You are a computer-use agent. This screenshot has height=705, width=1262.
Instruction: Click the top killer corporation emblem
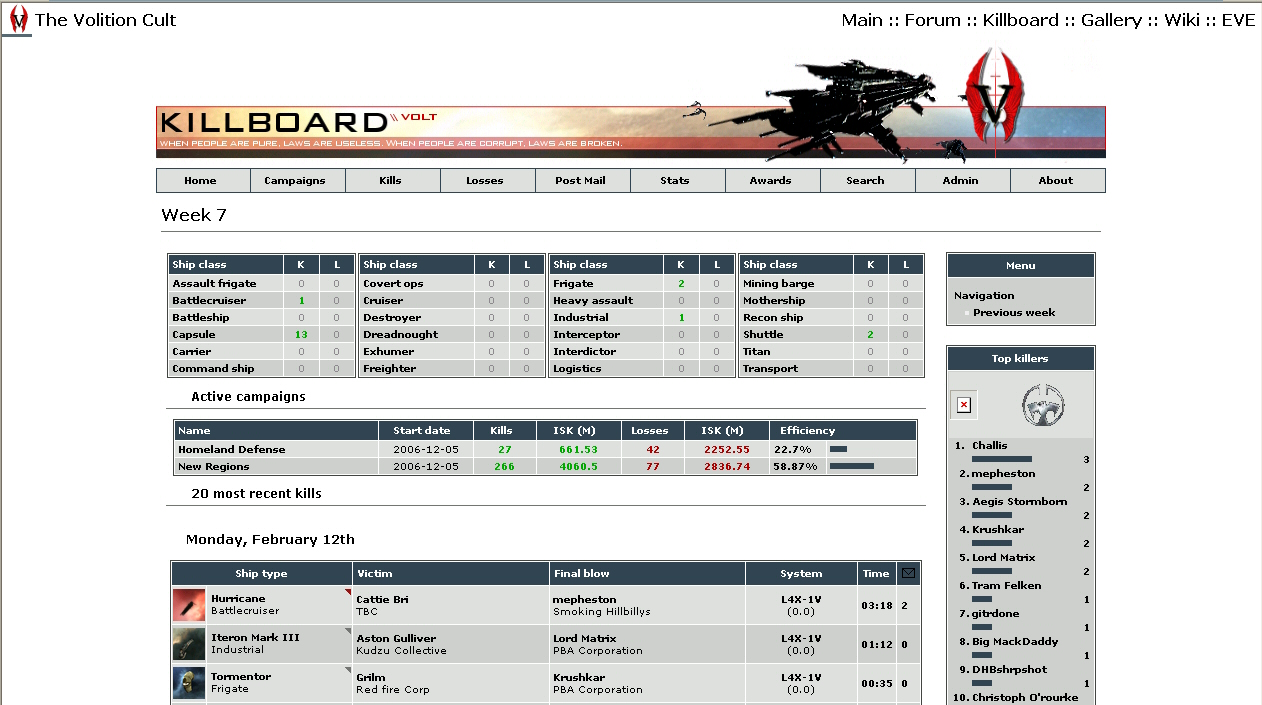point(1043,405)
